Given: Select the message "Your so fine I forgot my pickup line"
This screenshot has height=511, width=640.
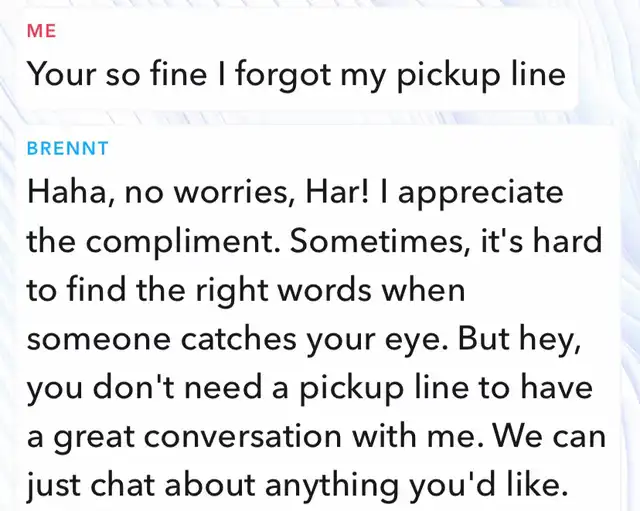Looking at the screenshot, I should tap(296, 74).
